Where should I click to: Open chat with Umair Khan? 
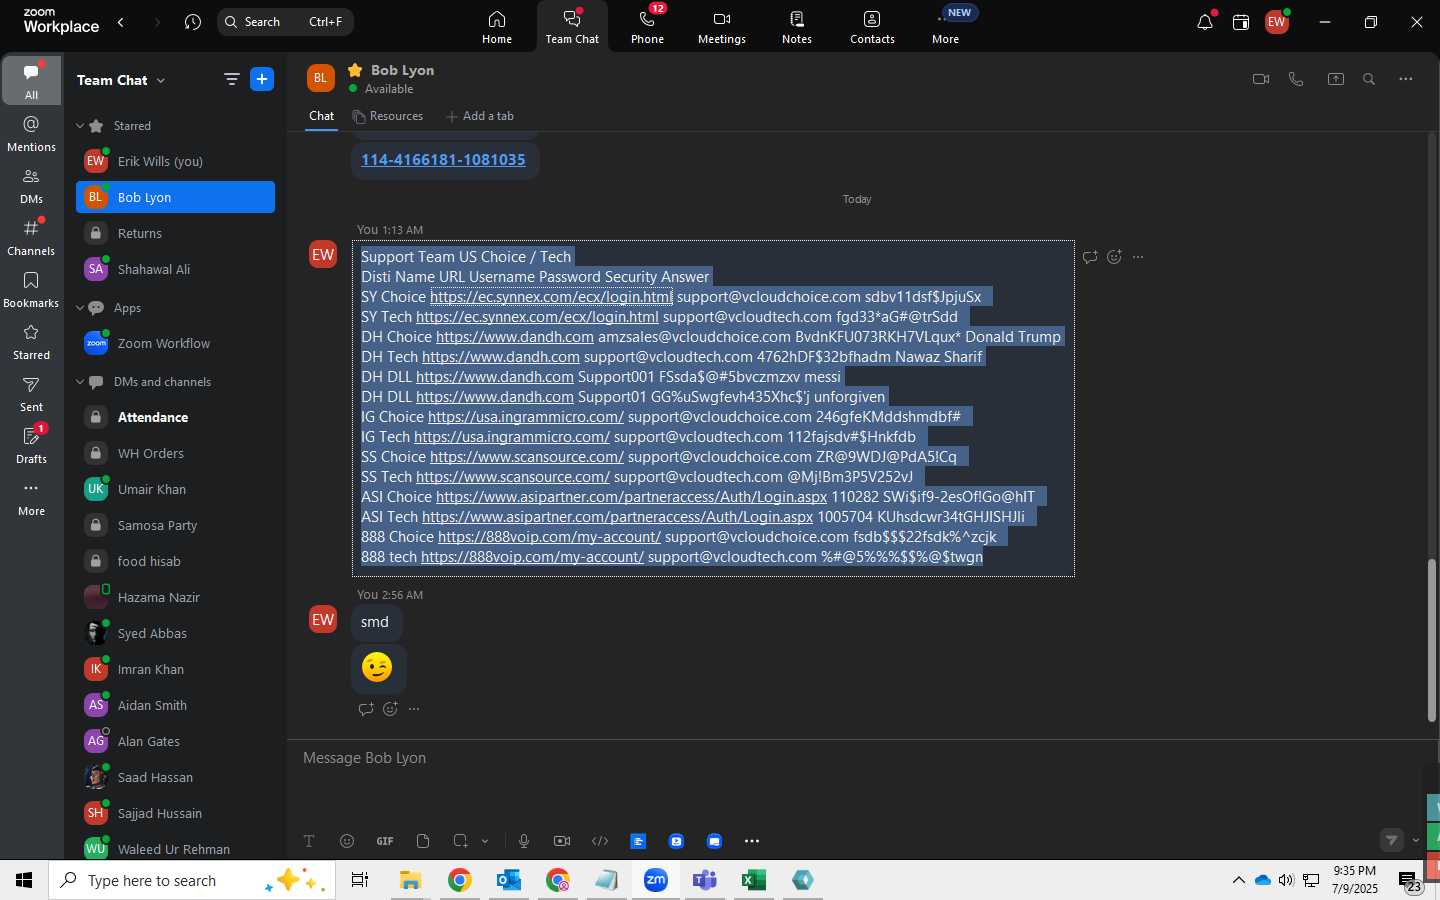[x=175, y=489]
